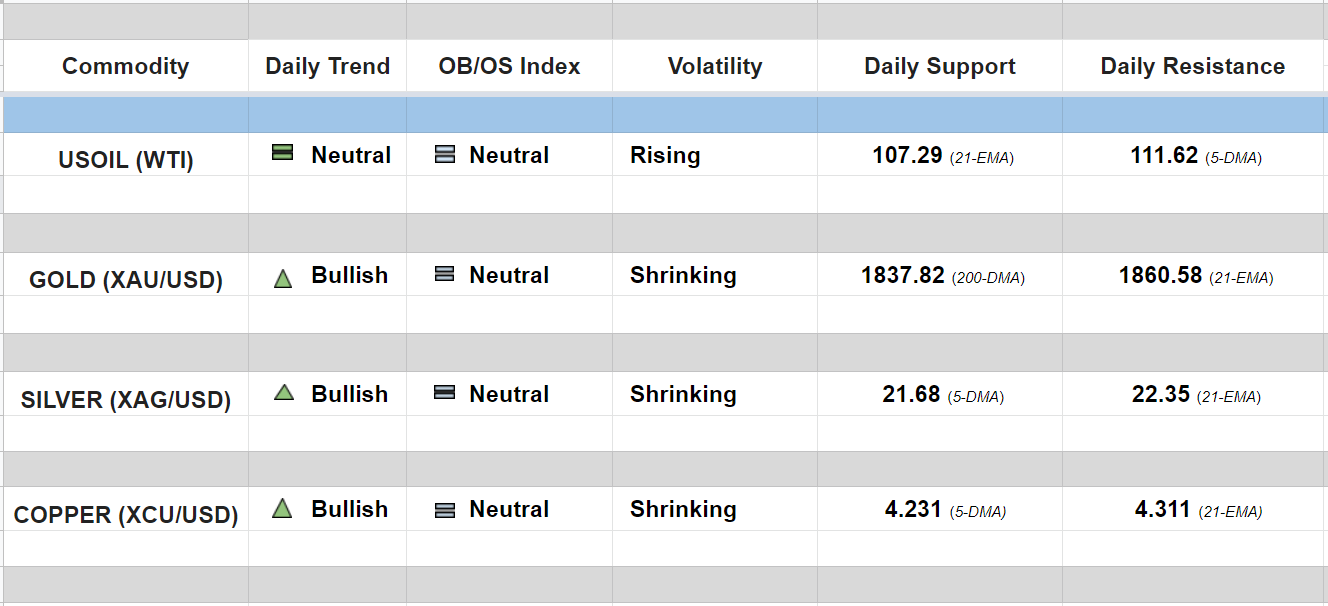Click the USOIL (WTI) commodity cell
This screenshot has height=606, width=1328.
[x=125, y=160]
